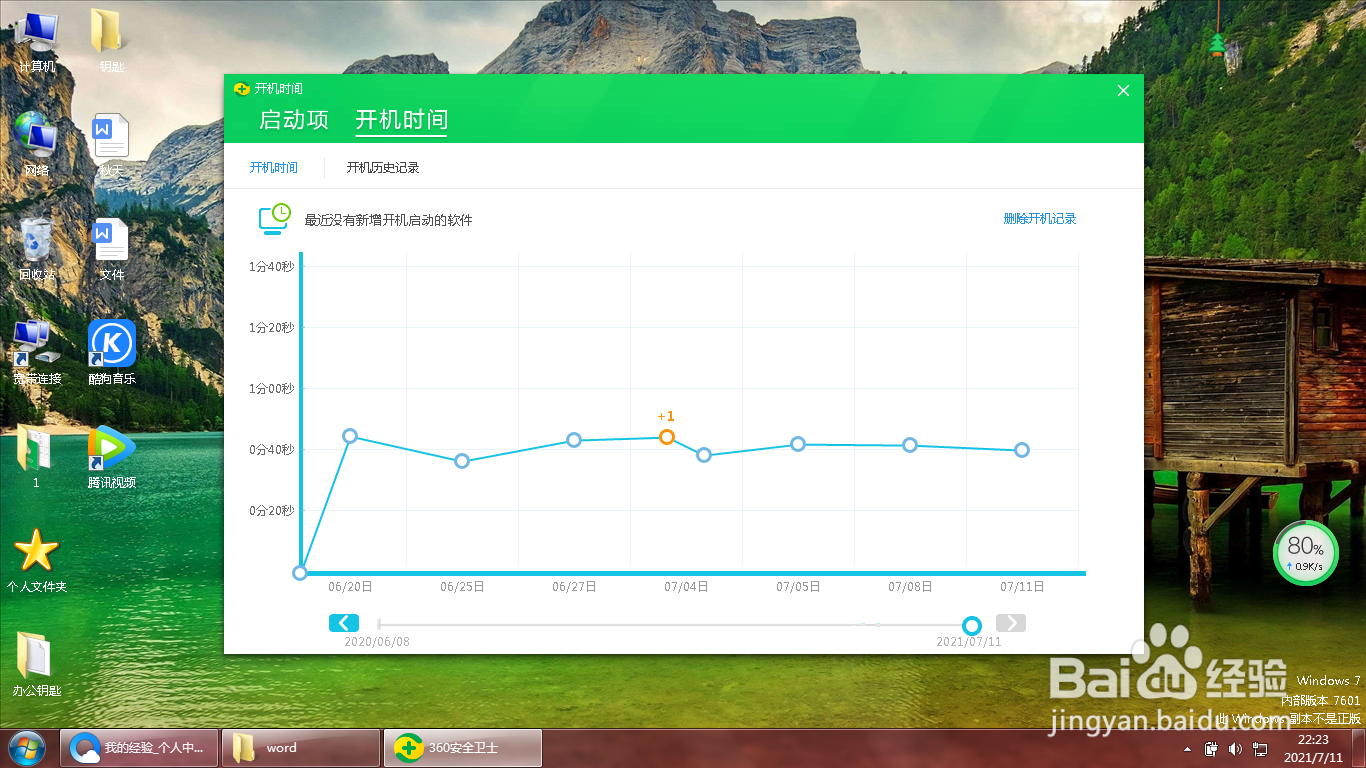
Task: Click the 最近没有新增开机启动的软件 notice text
Action: click(x=388, y=220)
